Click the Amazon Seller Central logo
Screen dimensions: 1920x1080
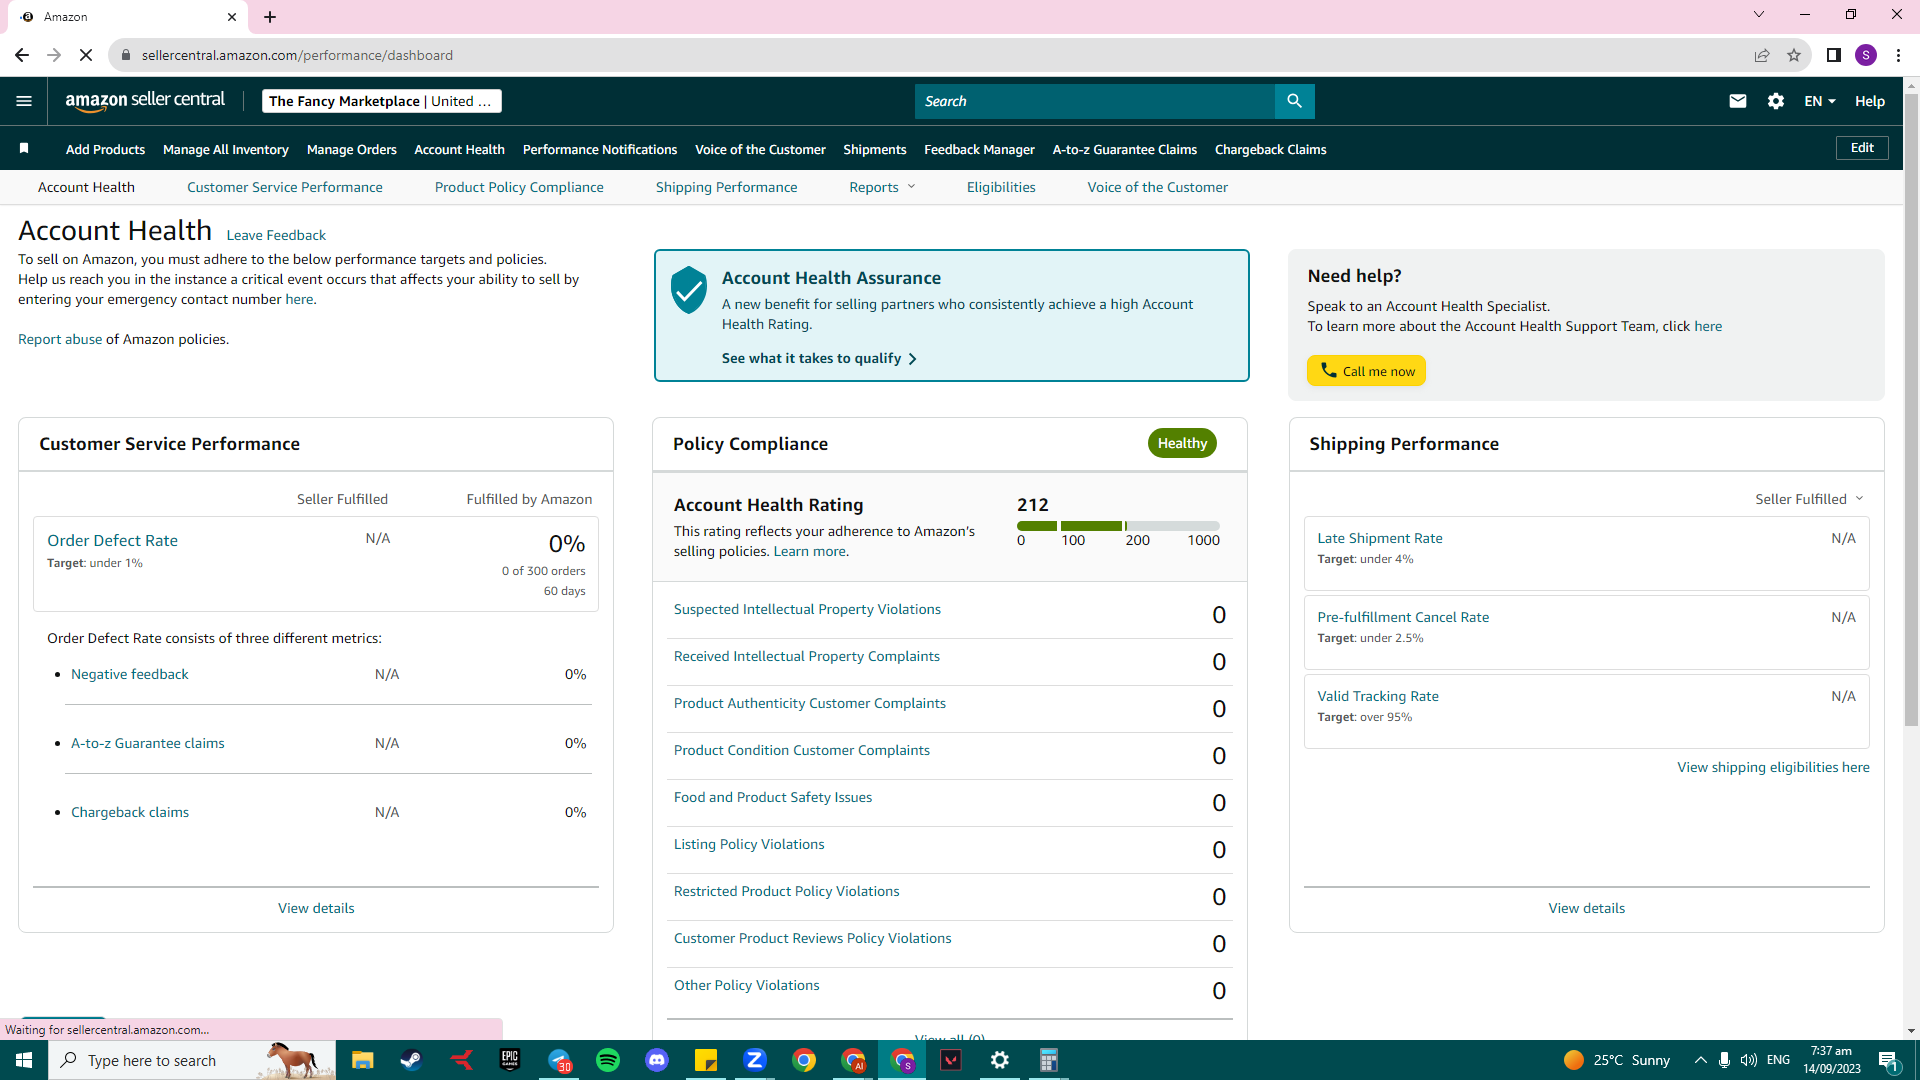[x=145, y=101]
